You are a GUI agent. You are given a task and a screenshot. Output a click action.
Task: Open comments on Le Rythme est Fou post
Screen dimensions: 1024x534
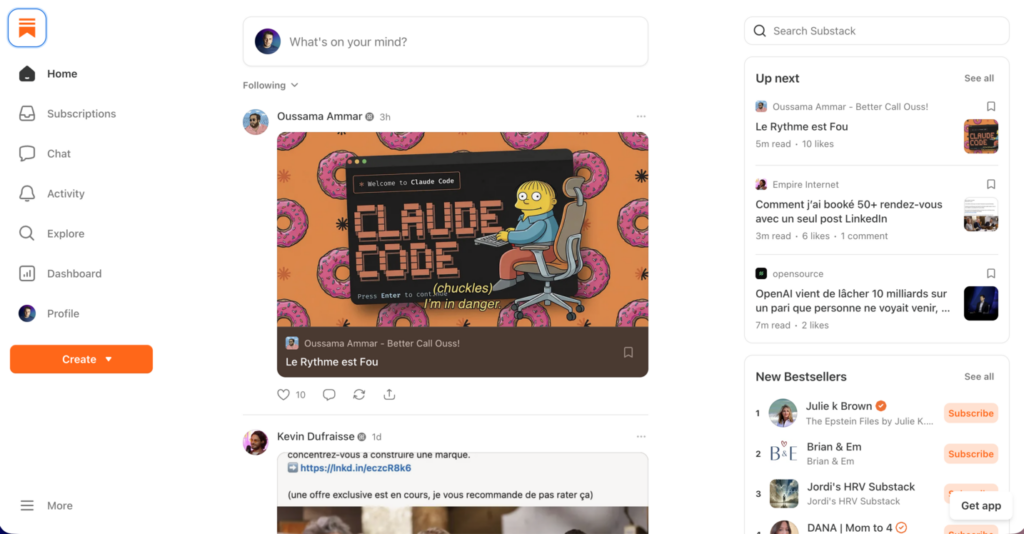pos(329,394)
